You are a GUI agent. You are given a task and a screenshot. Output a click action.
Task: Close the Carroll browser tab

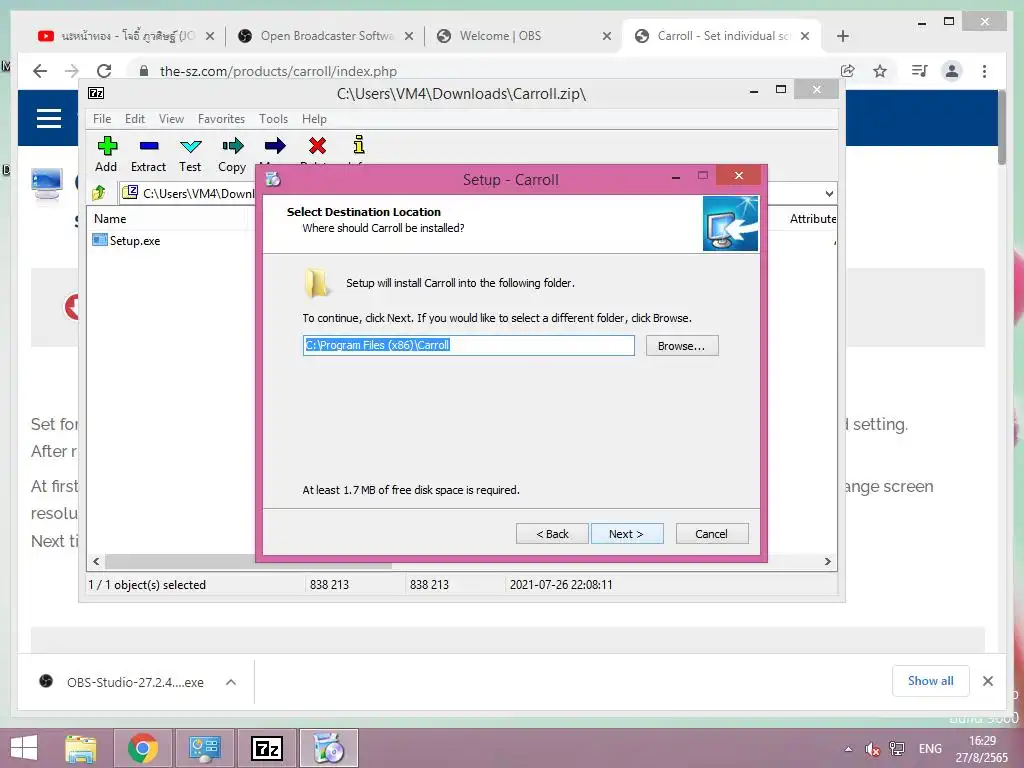805,36
